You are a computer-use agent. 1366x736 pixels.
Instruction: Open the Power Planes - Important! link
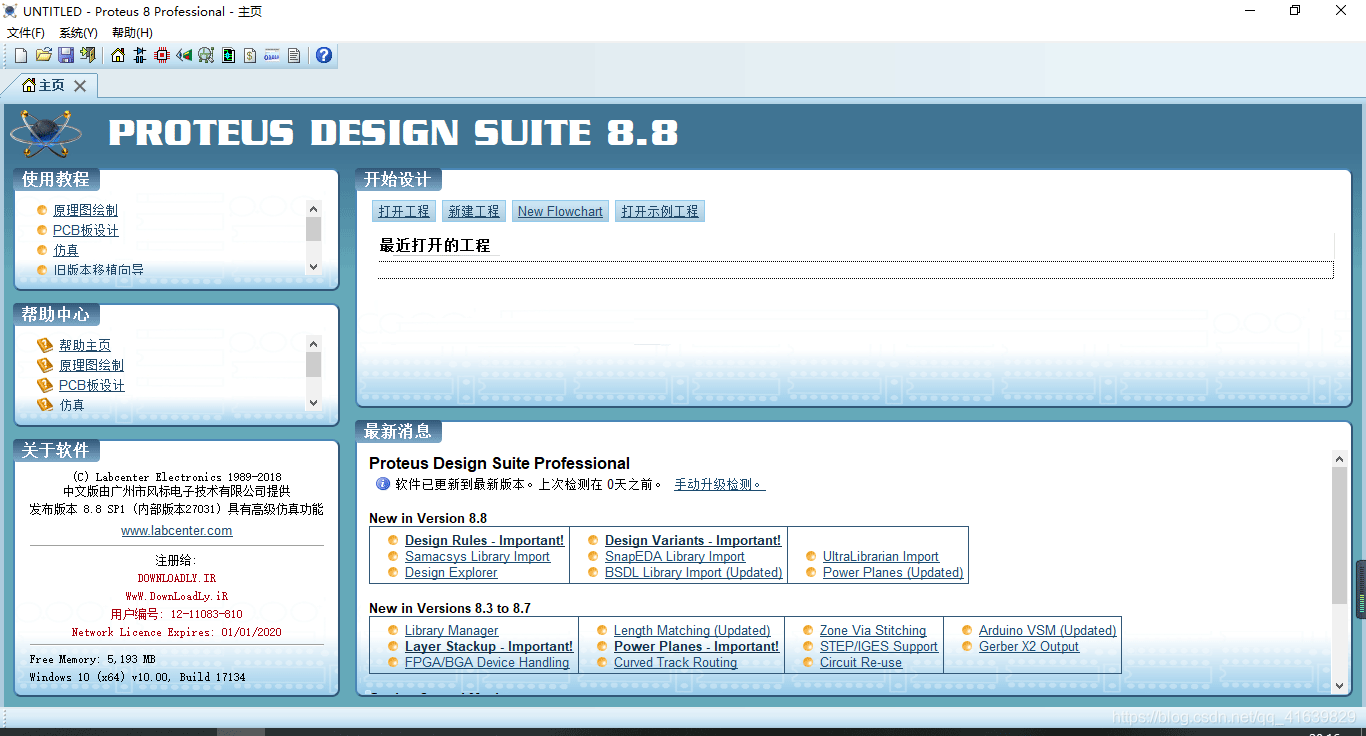point(696,647)
